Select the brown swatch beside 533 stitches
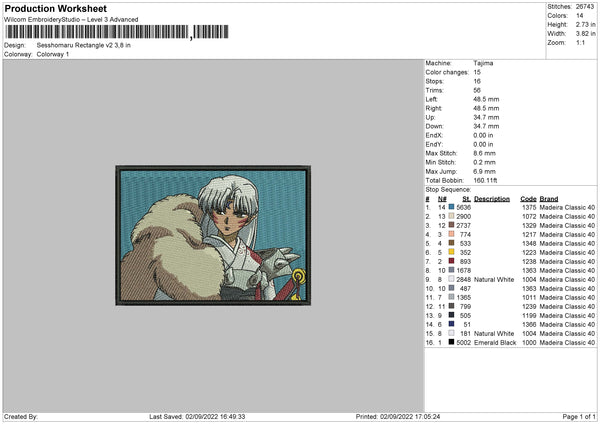Image resolution: width=600 pixels, height=424 pixels. click(452, 243)
